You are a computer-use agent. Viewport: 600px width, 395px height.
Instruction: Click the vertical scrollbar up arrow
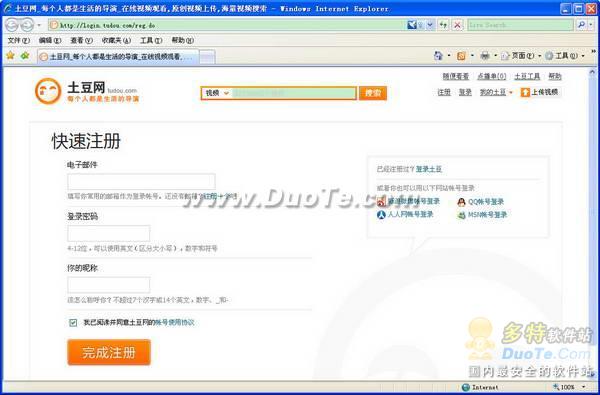point(592,72)
